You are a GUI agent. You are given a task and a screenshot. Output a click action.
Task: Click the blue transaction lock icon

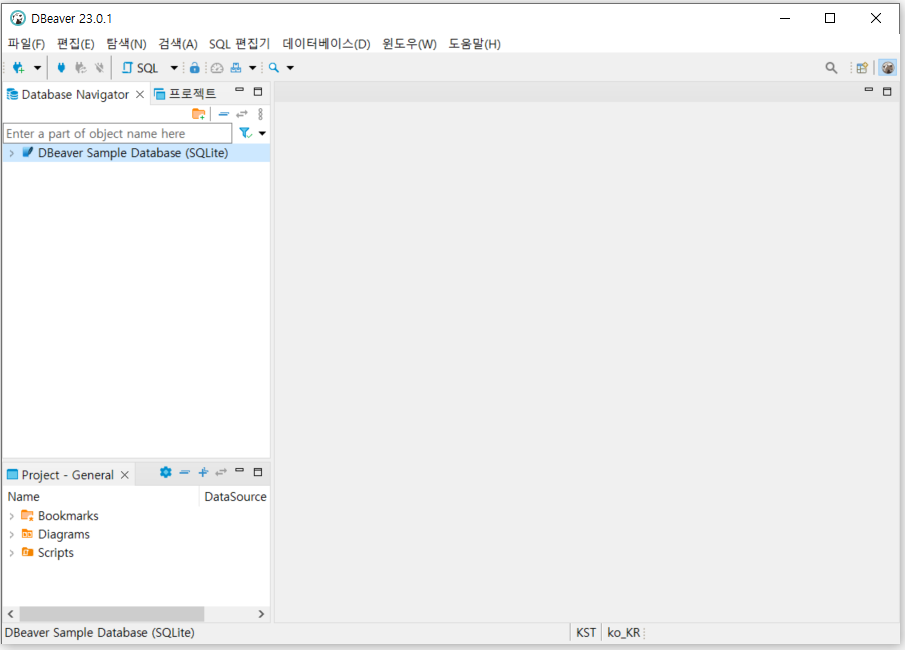point(195,68)
